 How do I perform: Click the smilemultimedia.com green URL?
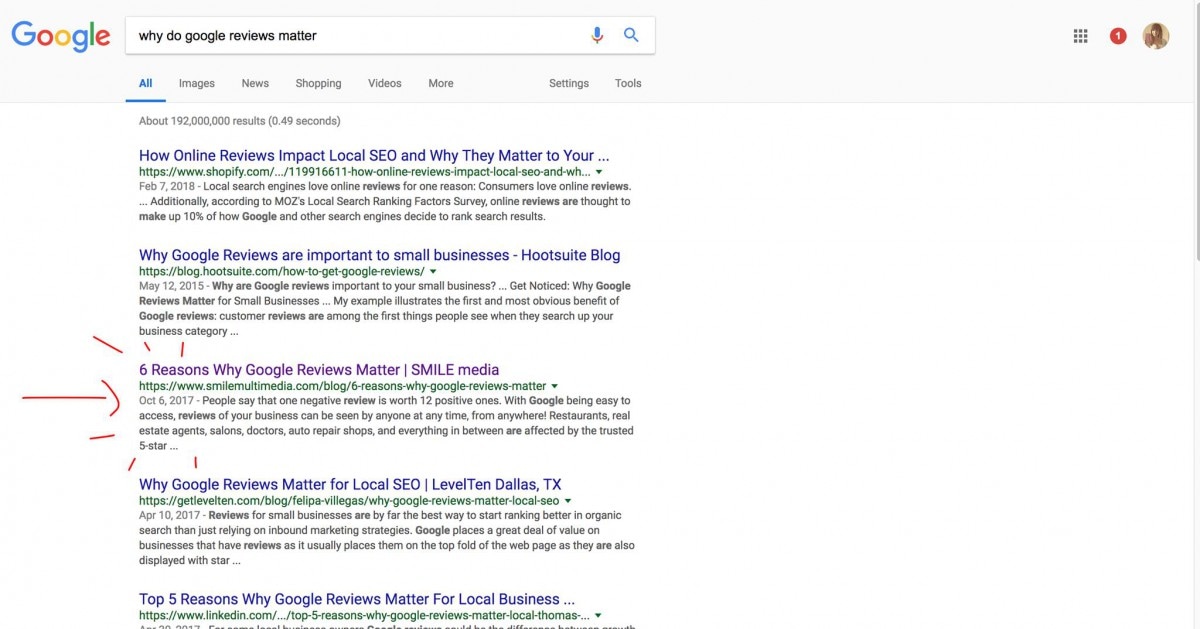coord(343,386)
